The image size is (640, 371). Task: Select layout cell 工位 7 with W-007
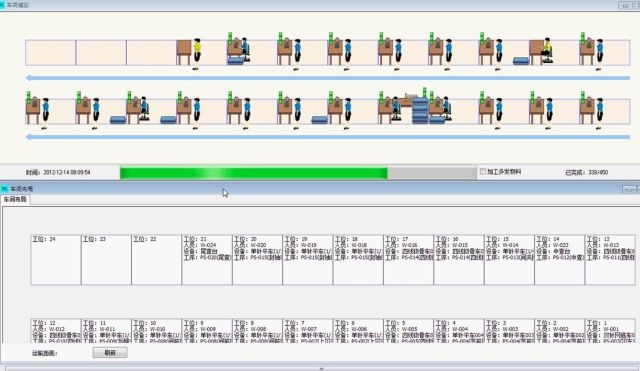point(308,331)
